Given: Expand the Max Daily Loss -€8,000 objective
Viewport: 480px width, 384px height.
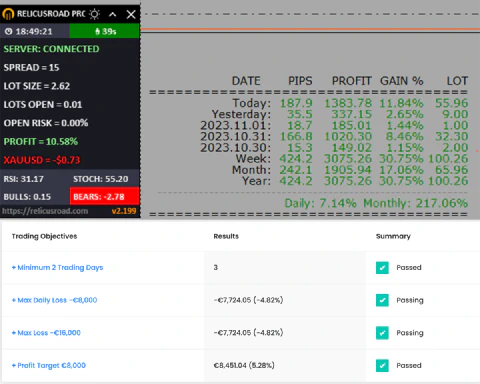Looking at the screenshot, I should coord(54,300).
